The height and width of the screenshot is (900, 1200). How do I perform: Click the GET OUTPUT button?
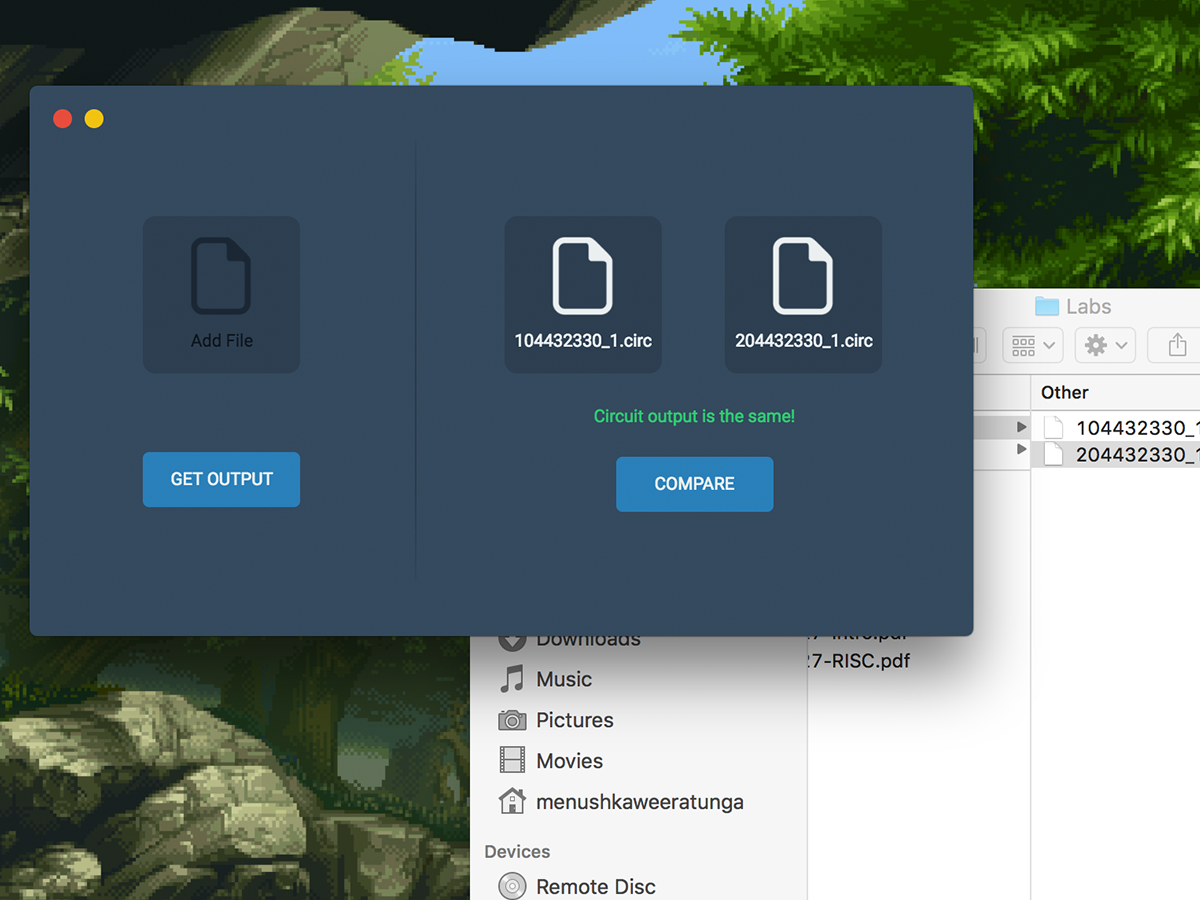pyautogui.click(x=221, y=479)
